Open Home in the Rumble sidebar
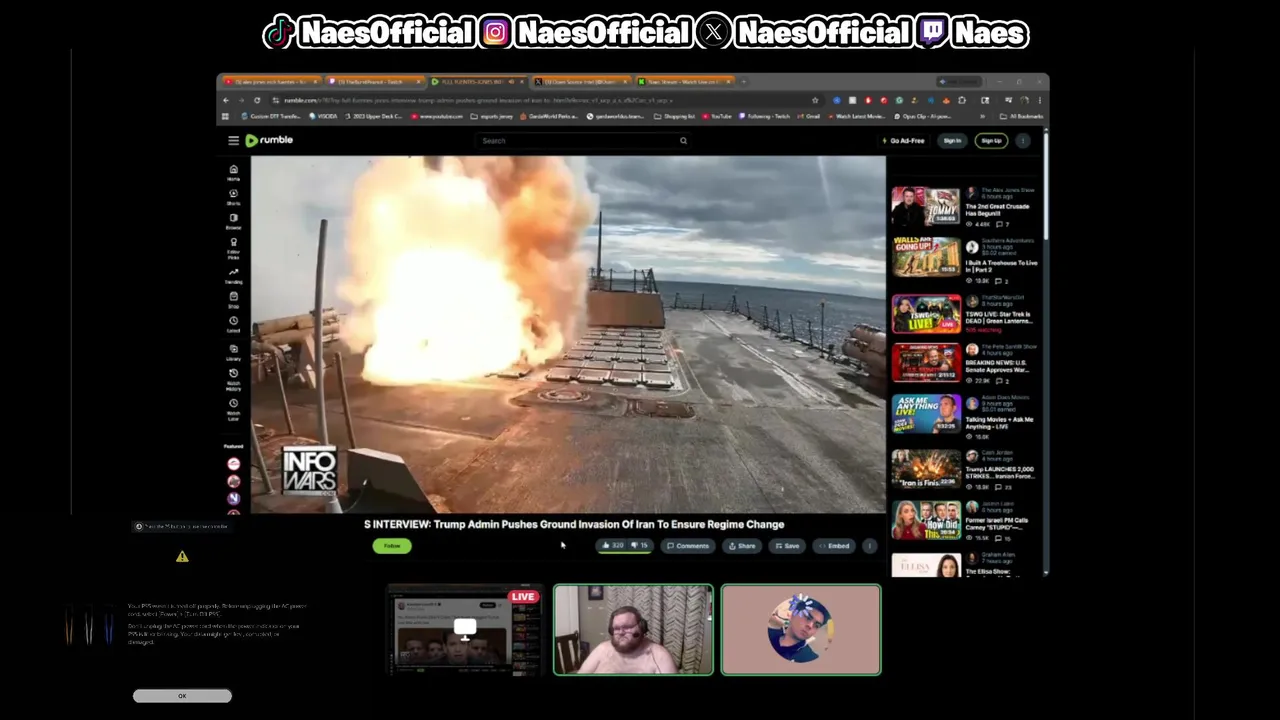 coord(233,173)
